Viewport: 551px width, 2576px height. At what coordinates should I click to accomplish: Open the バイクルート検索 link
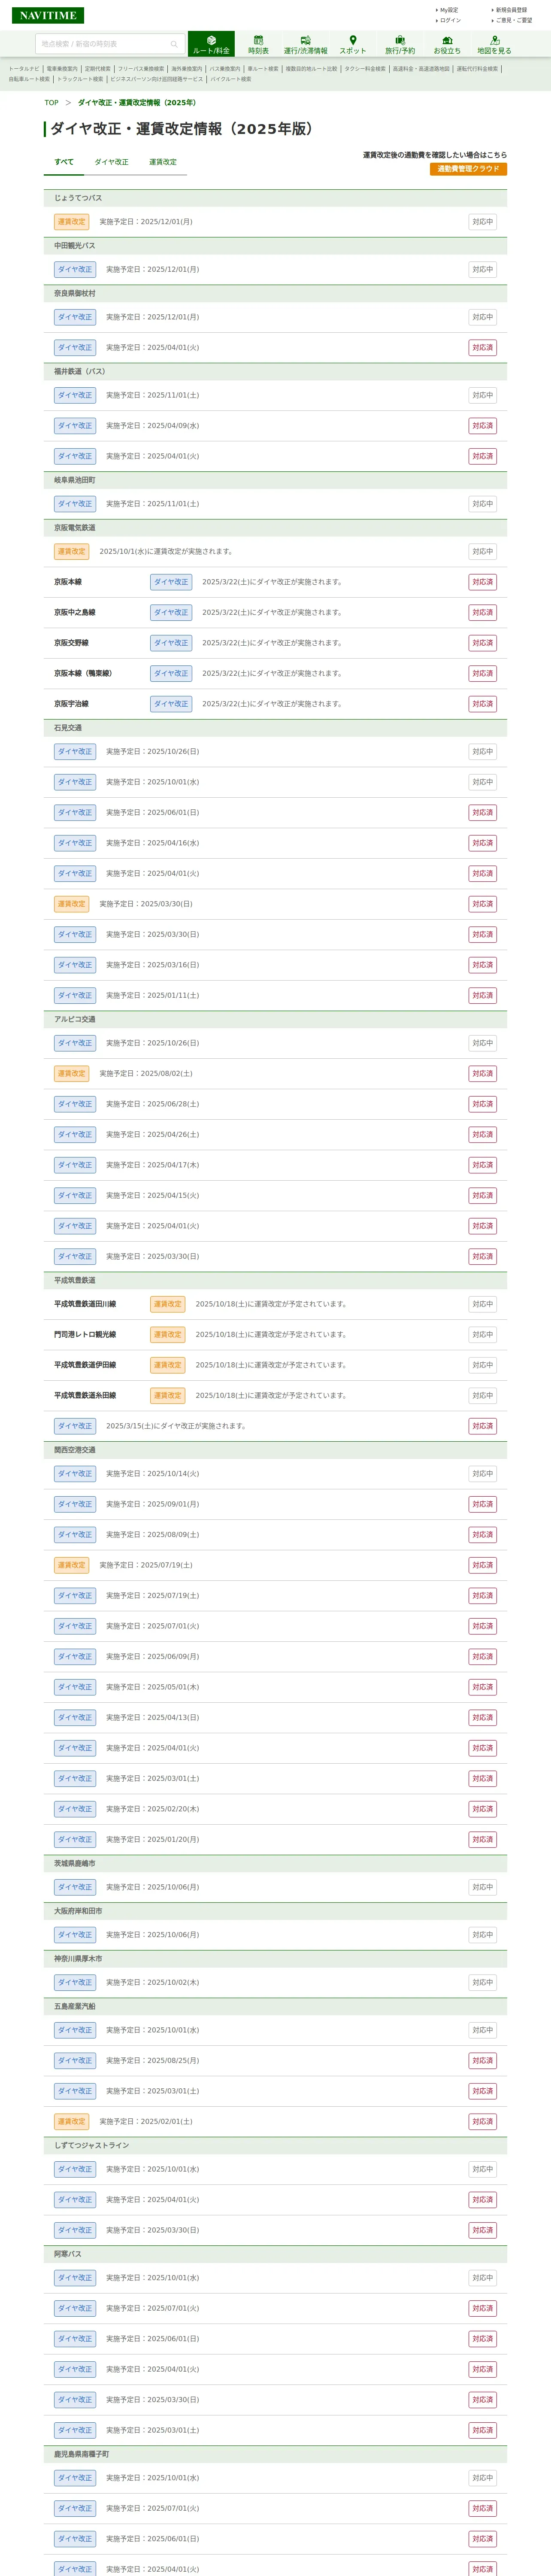(231, 79)
